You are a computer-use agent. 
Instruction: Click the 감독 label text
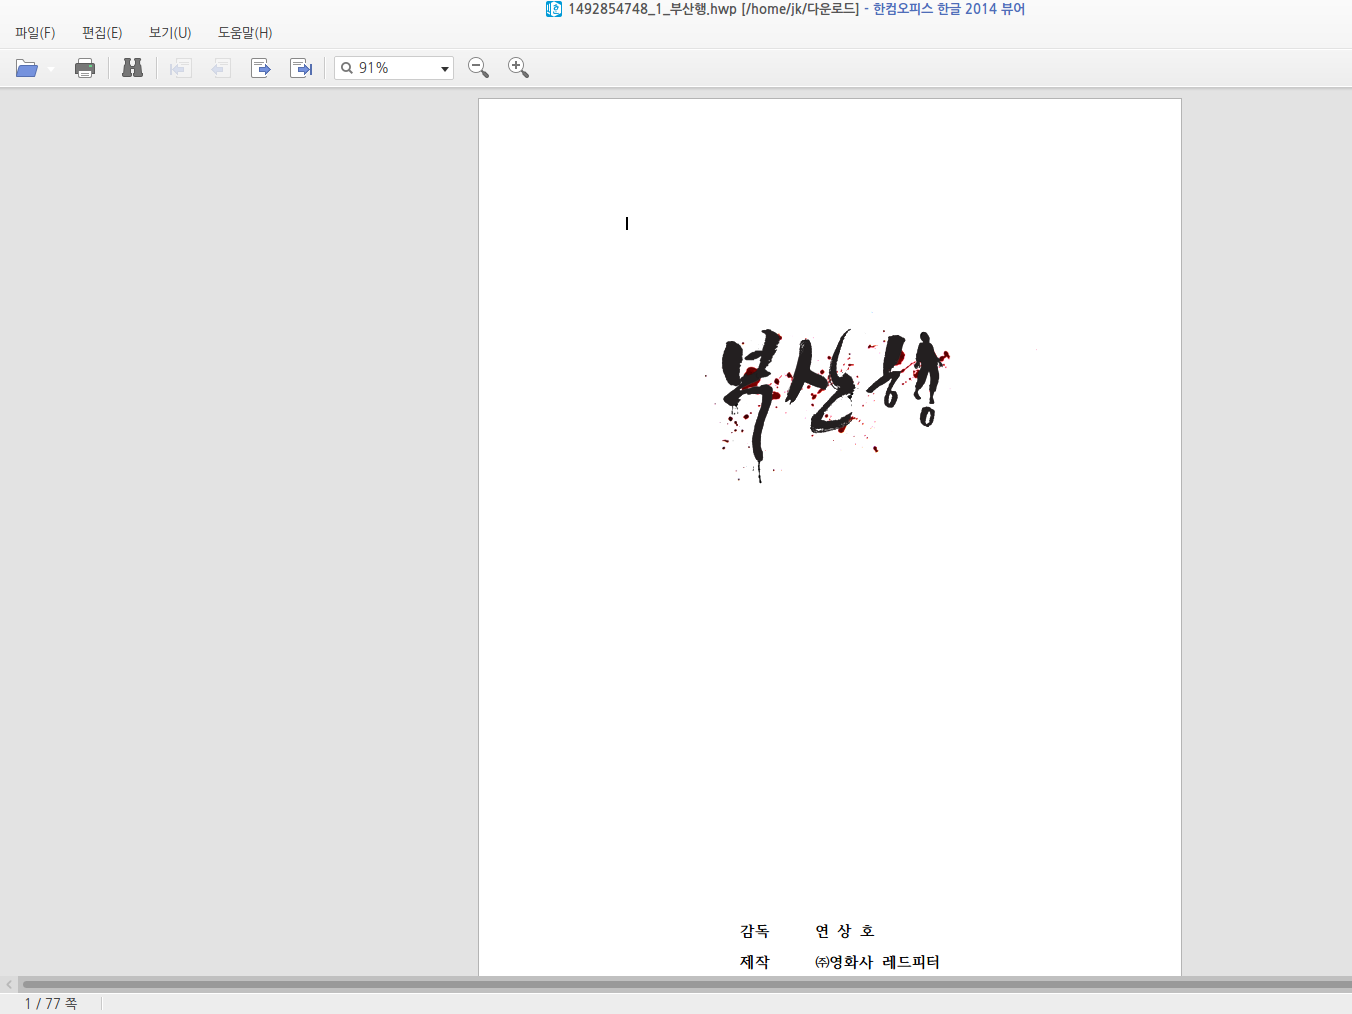755,931
